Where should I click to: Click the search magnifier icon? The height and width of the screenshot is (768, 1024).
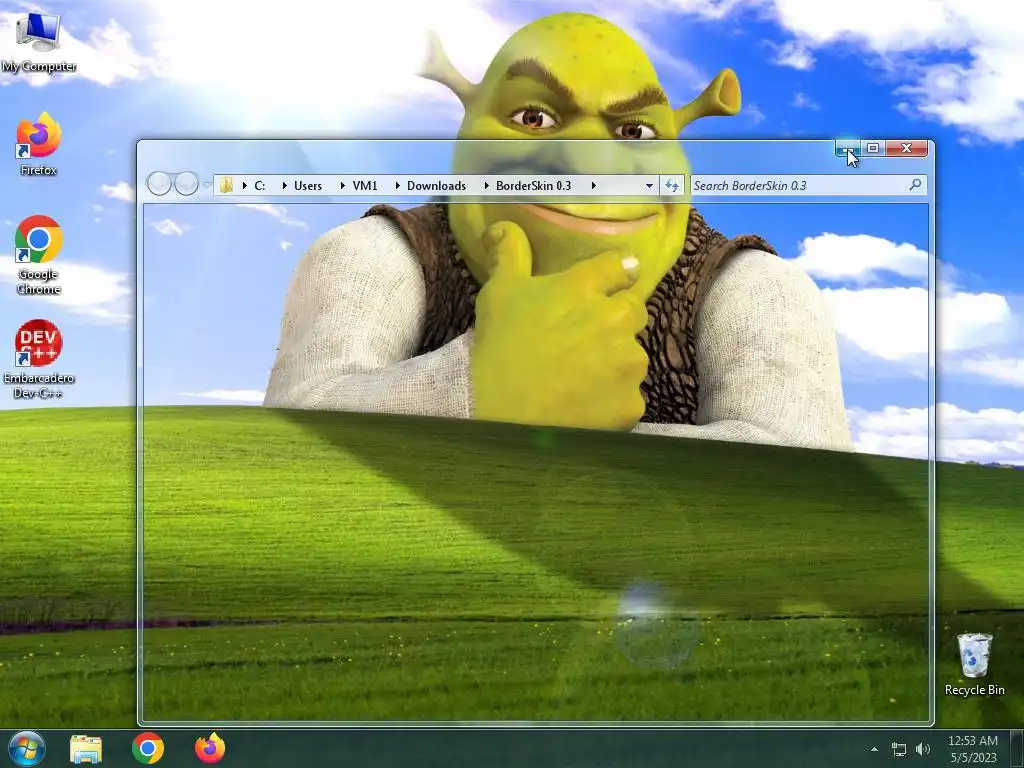point(915,185)
